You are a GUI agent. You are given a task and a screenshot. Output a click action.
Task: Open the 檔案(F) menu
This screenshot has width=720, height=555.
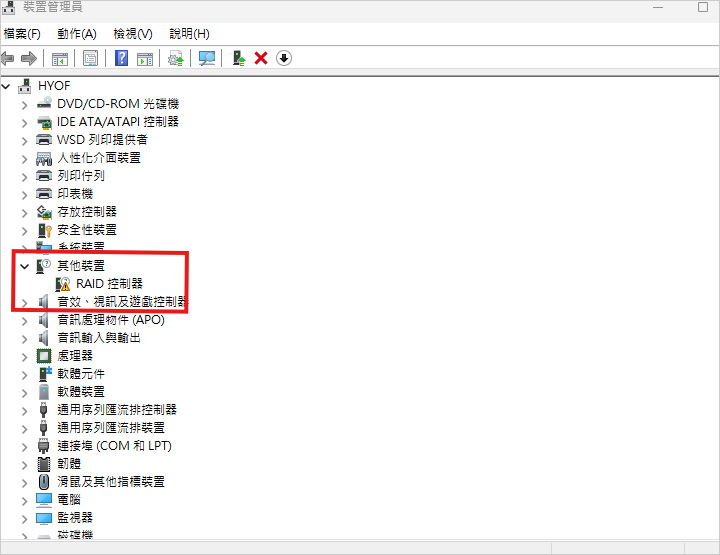(22, 34)
